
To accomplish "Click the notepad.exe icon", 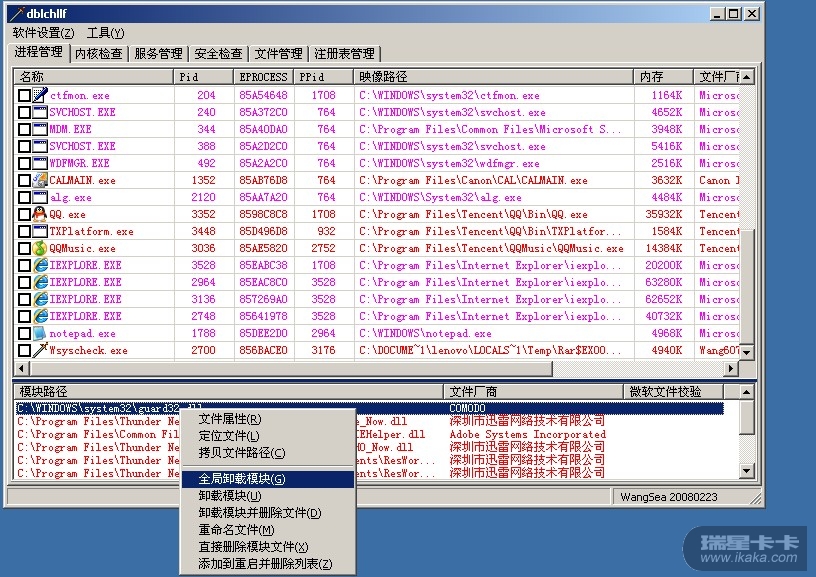I will [40, 333].
